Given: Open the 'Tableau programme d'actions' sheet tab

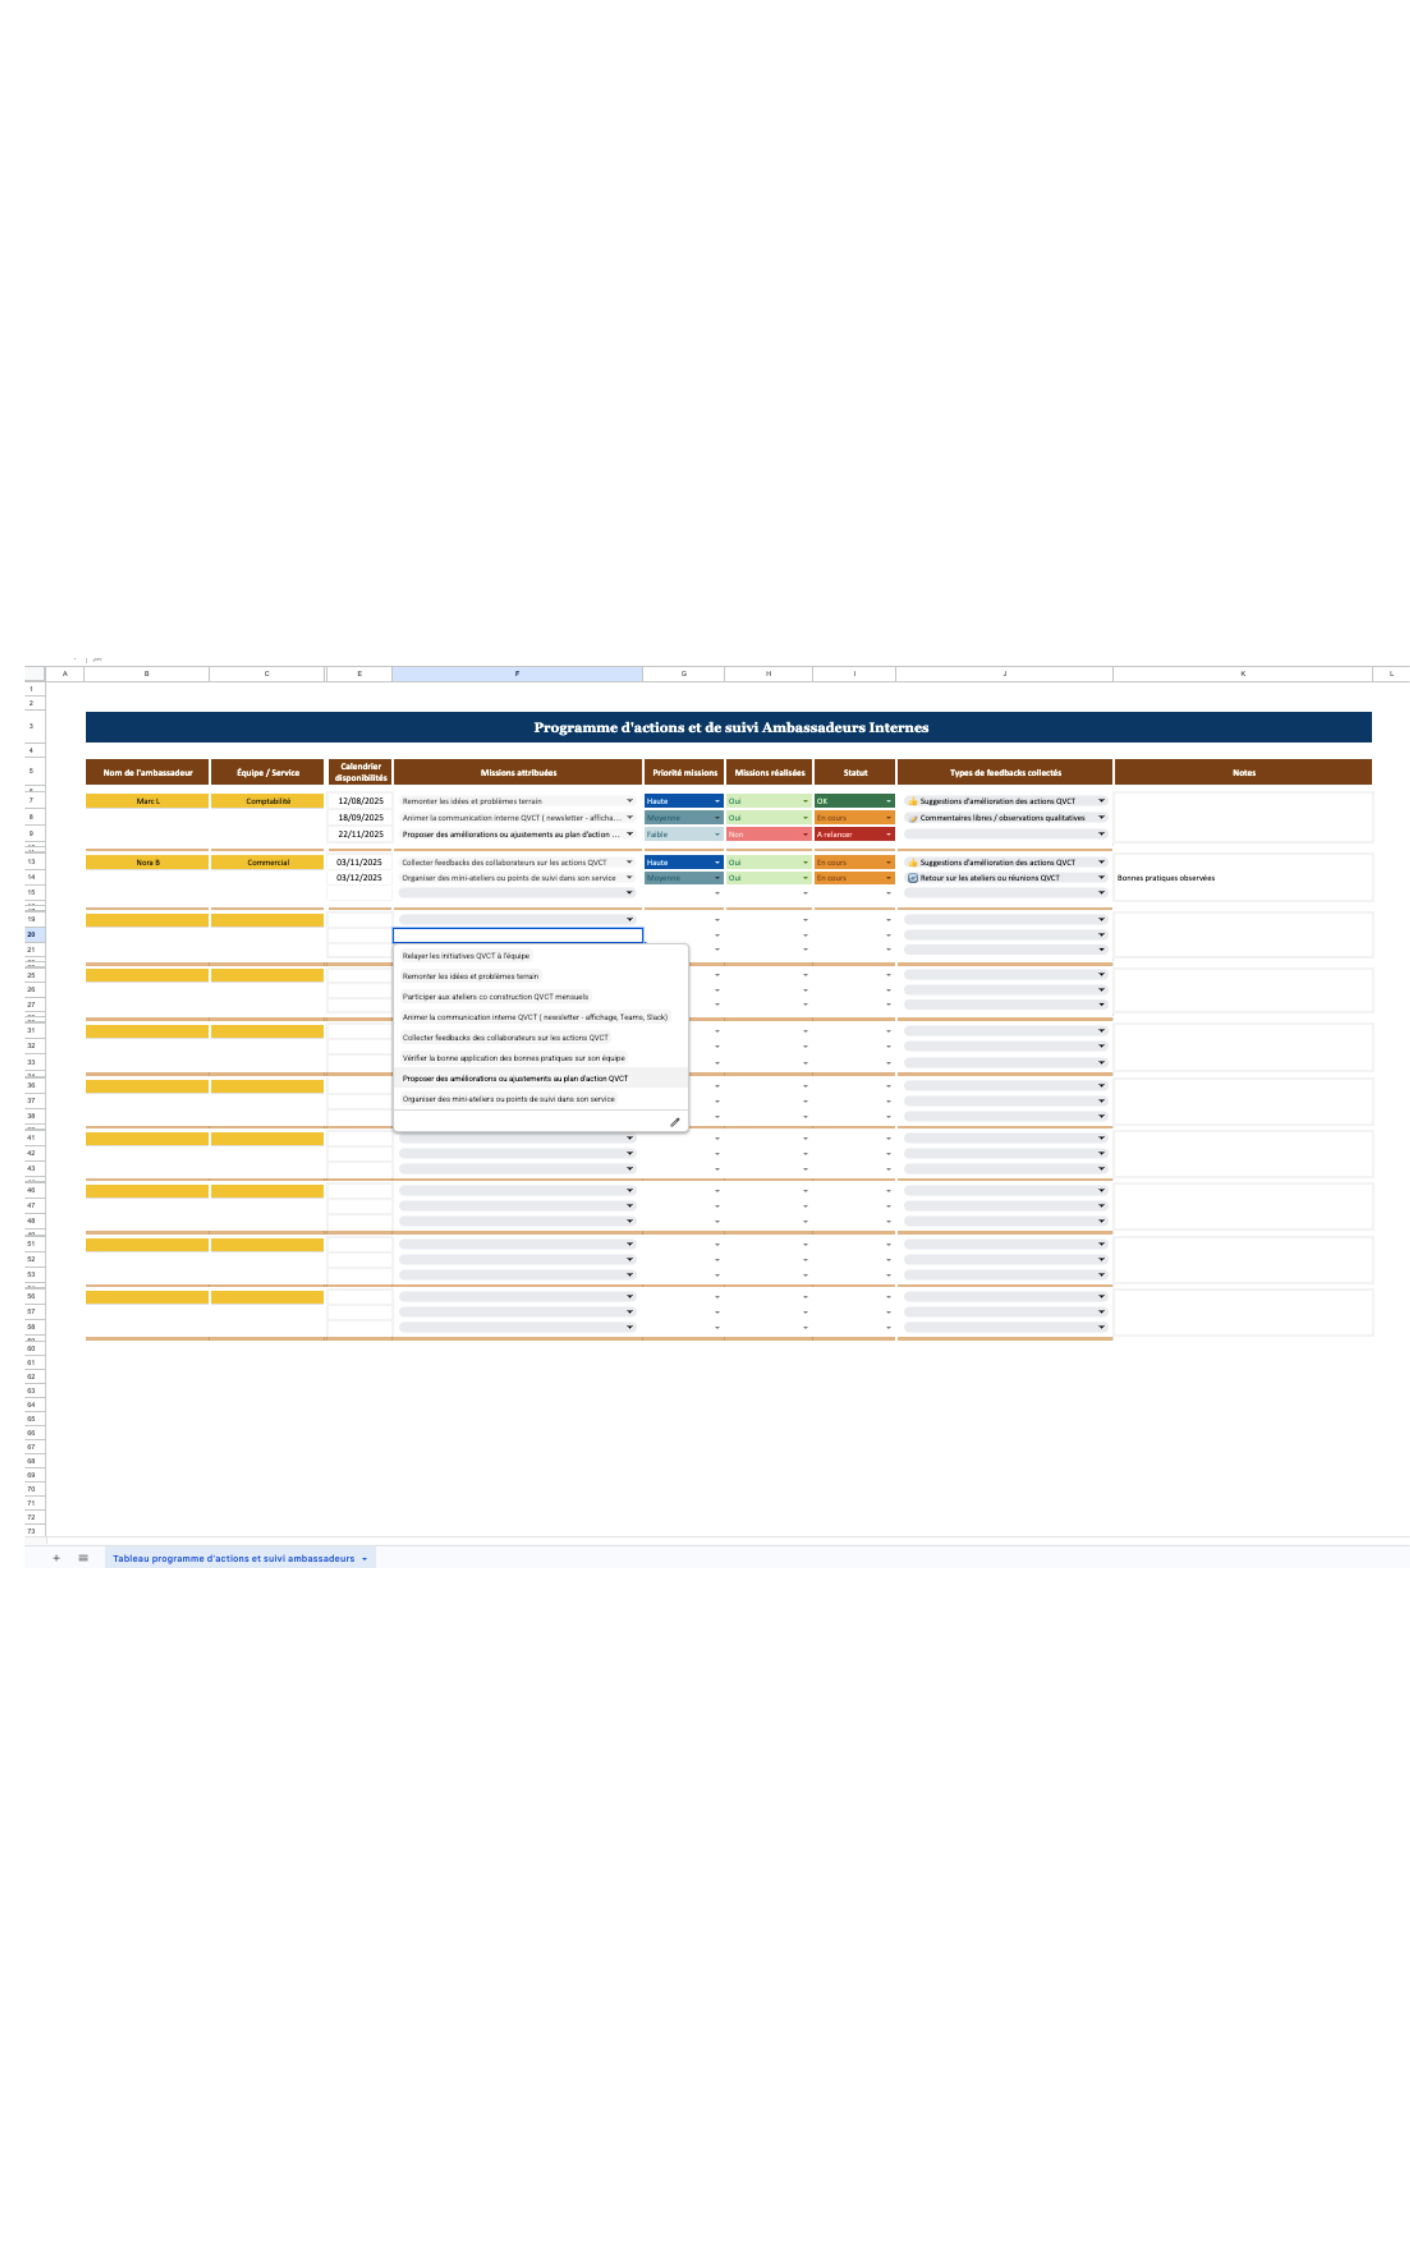Looking at the screenshot, I should click(233, 1558).
